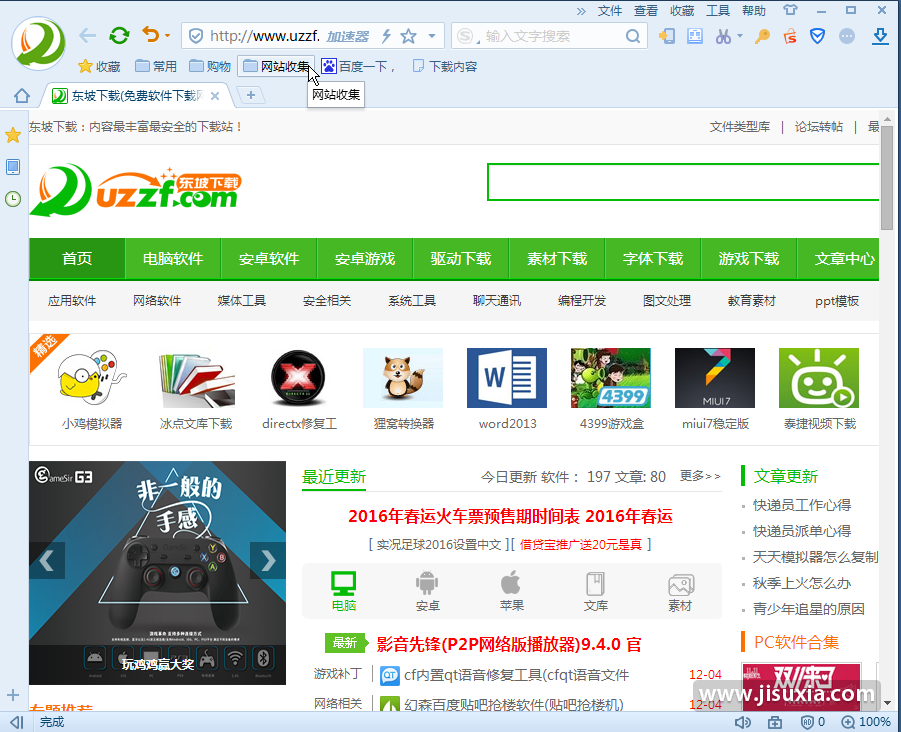Open the 查看 menu
This screenshot has width=901, height=732.
pos(646,10)
